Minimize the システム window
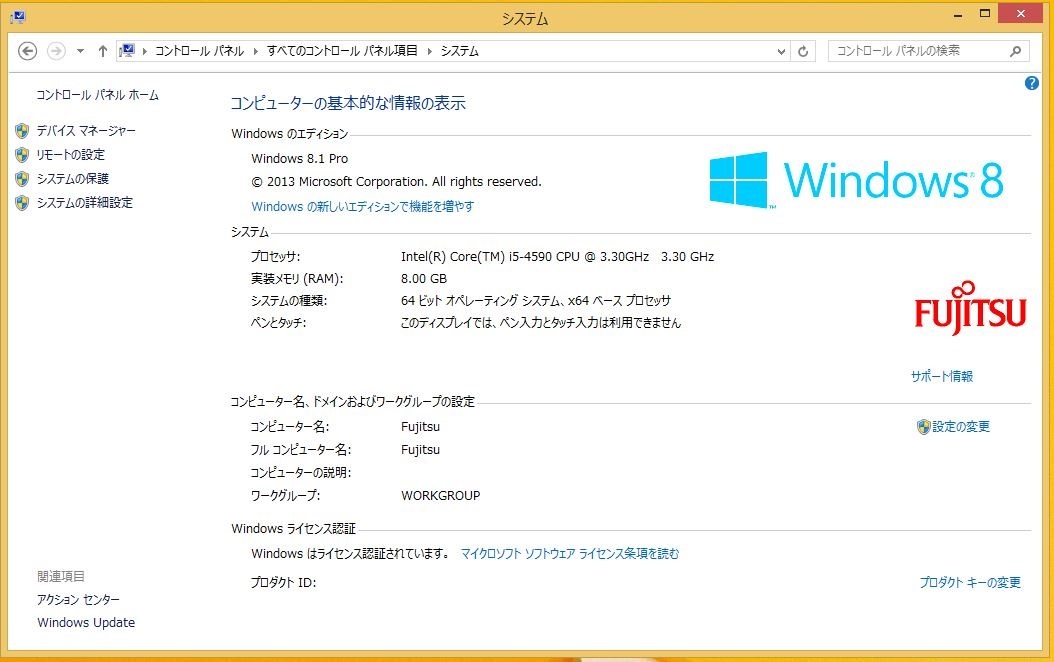 pyautogui.click(x=958, y=14)
